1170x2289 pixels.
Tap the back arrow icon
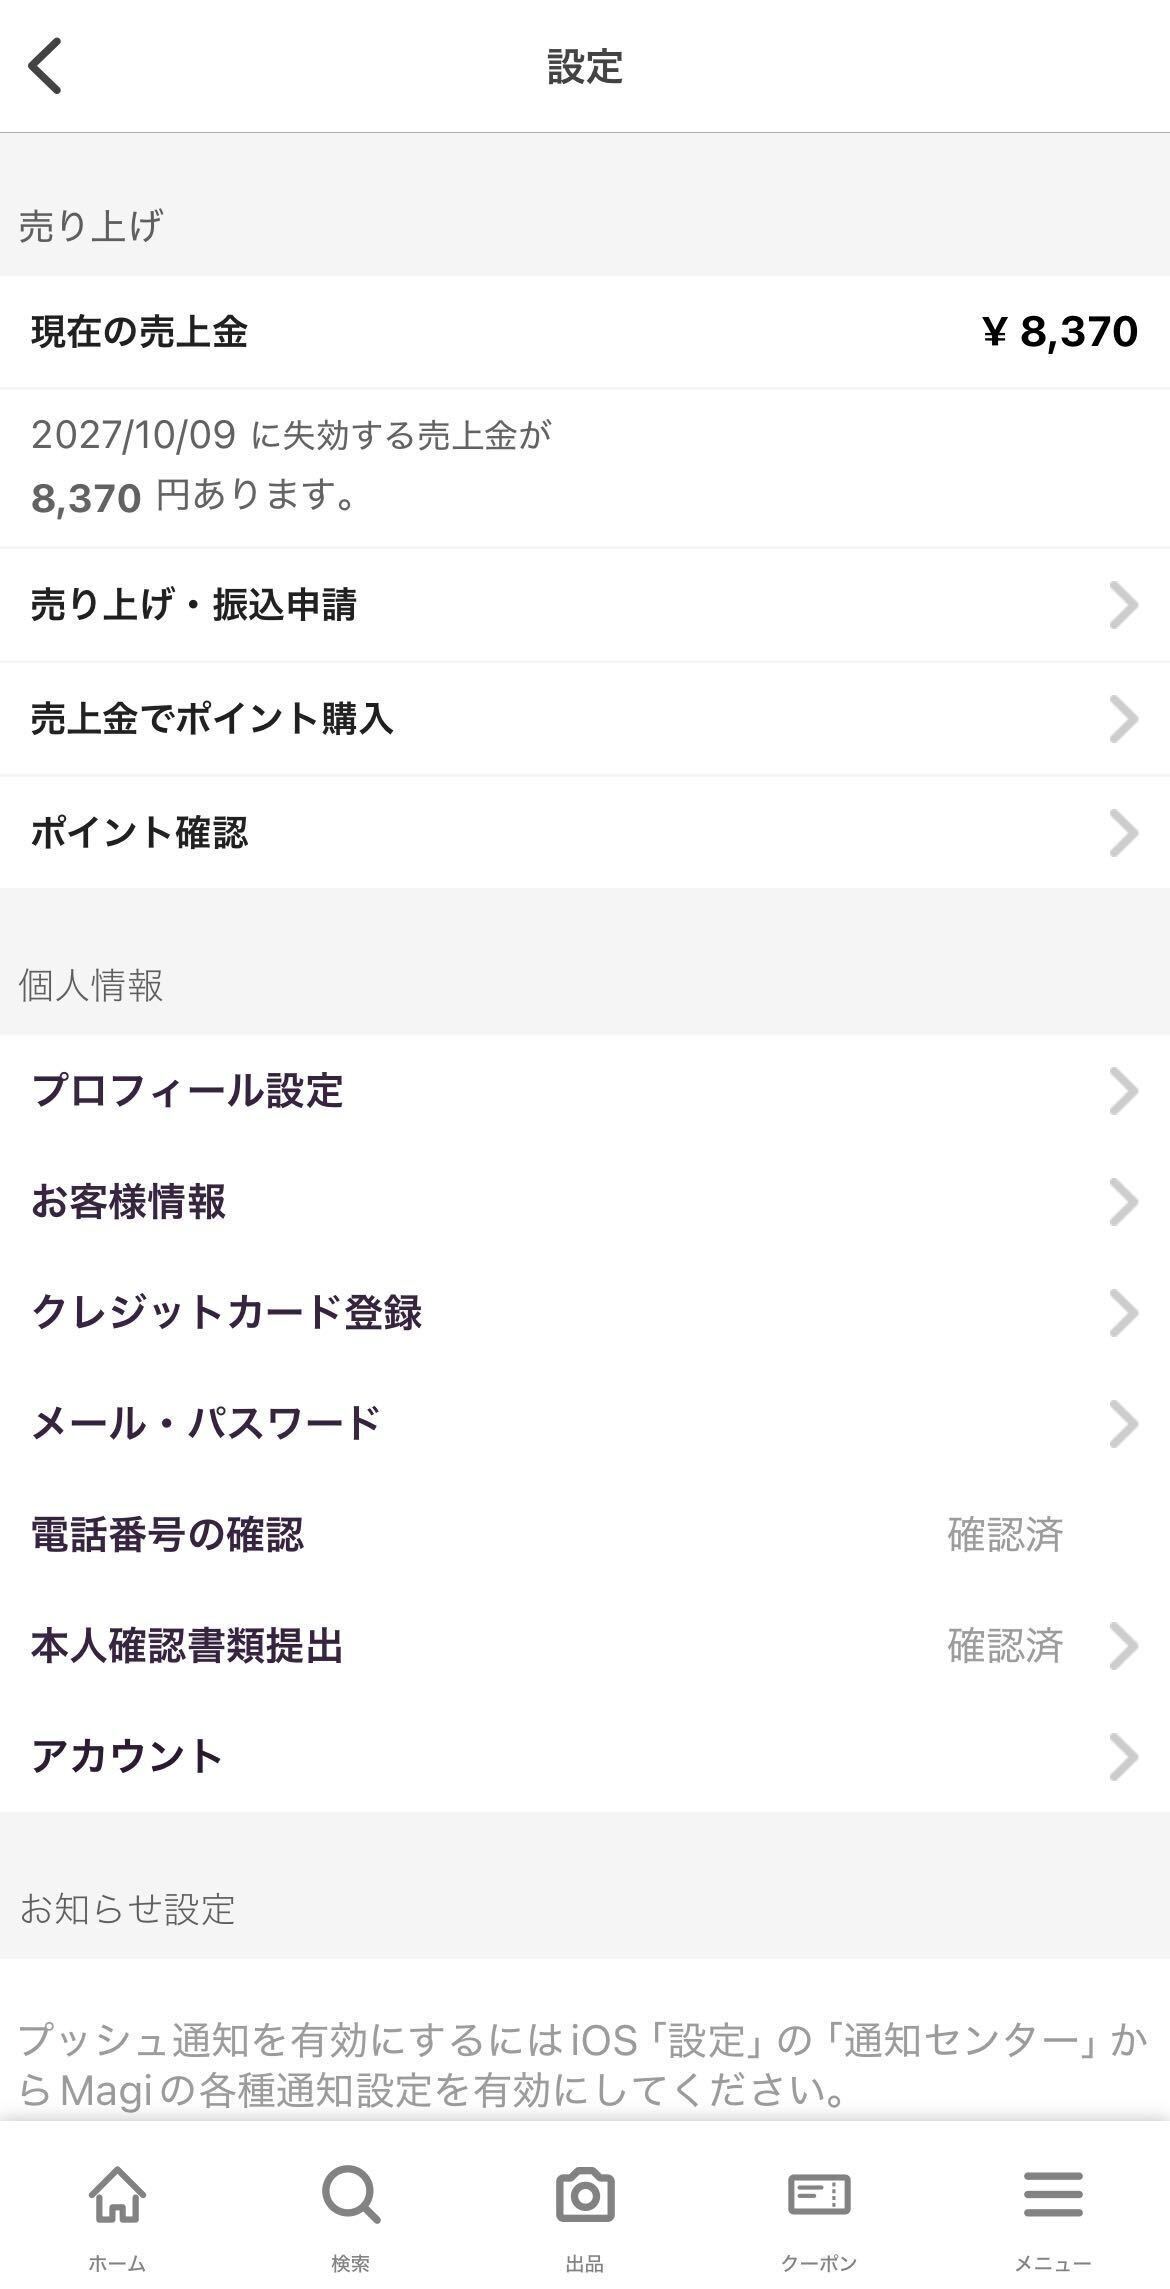pyautogui.click(x=46, y=66)
